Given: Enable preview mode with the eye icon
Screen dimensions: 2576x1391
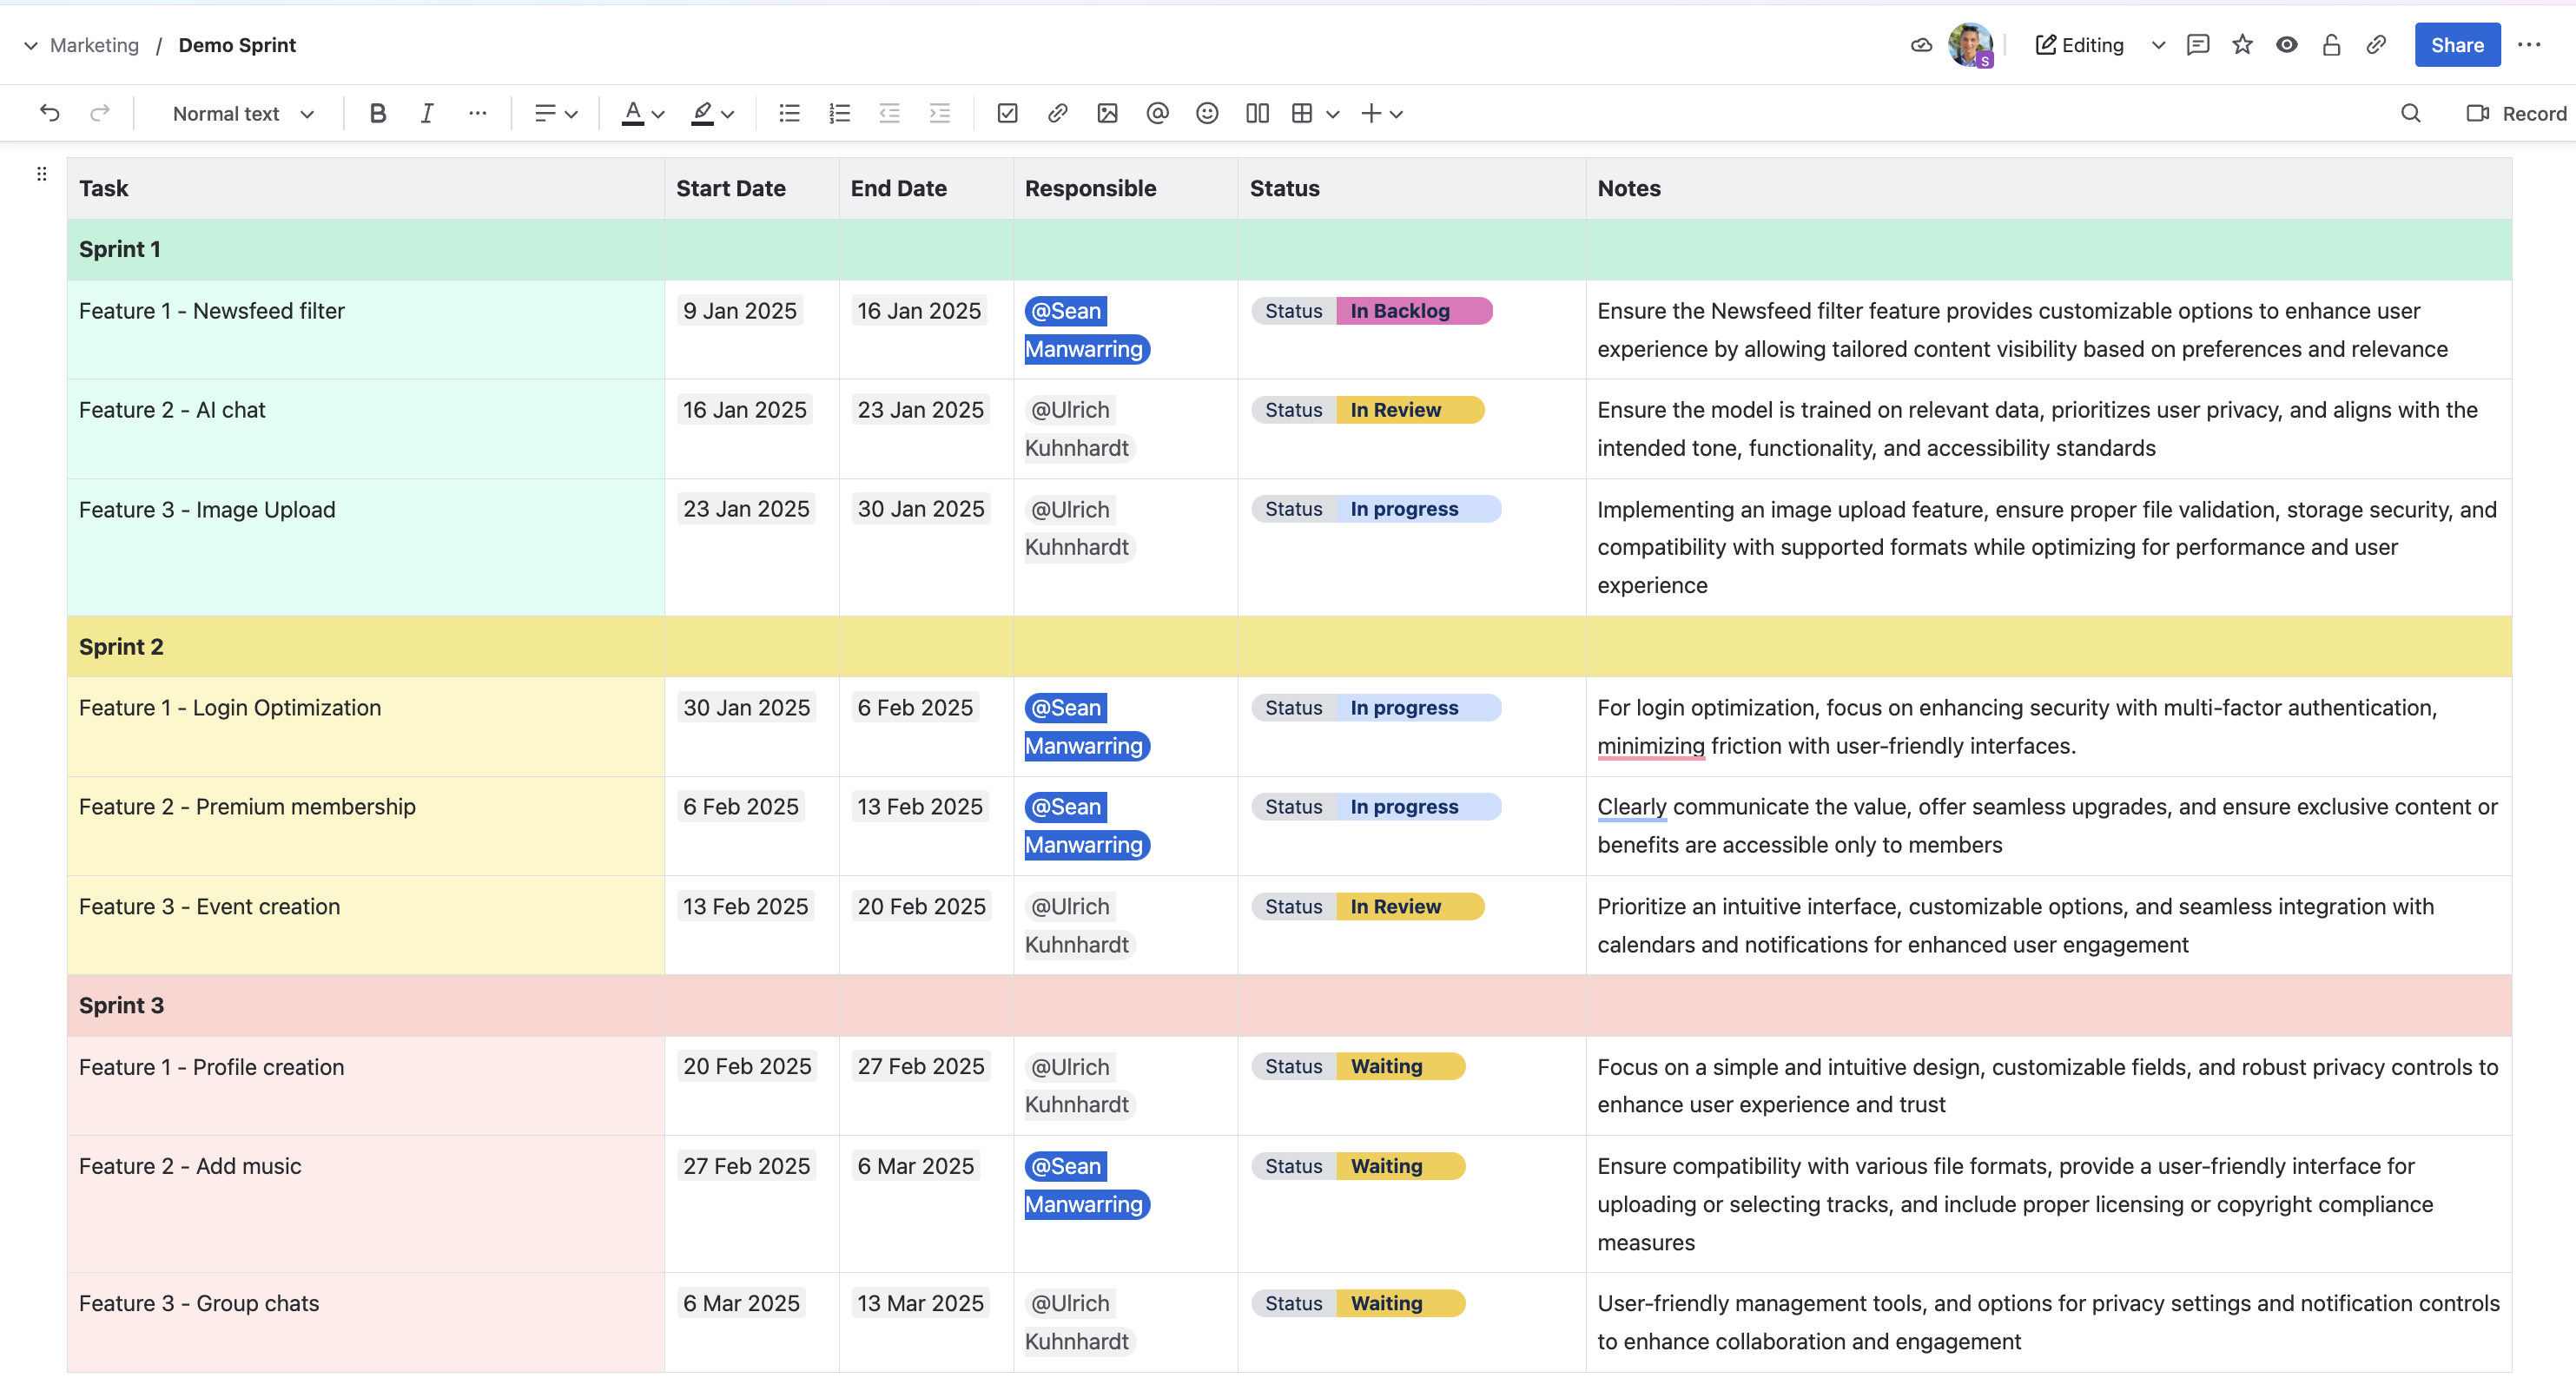Looking at the screenshot, I should tap(2286, 45).
